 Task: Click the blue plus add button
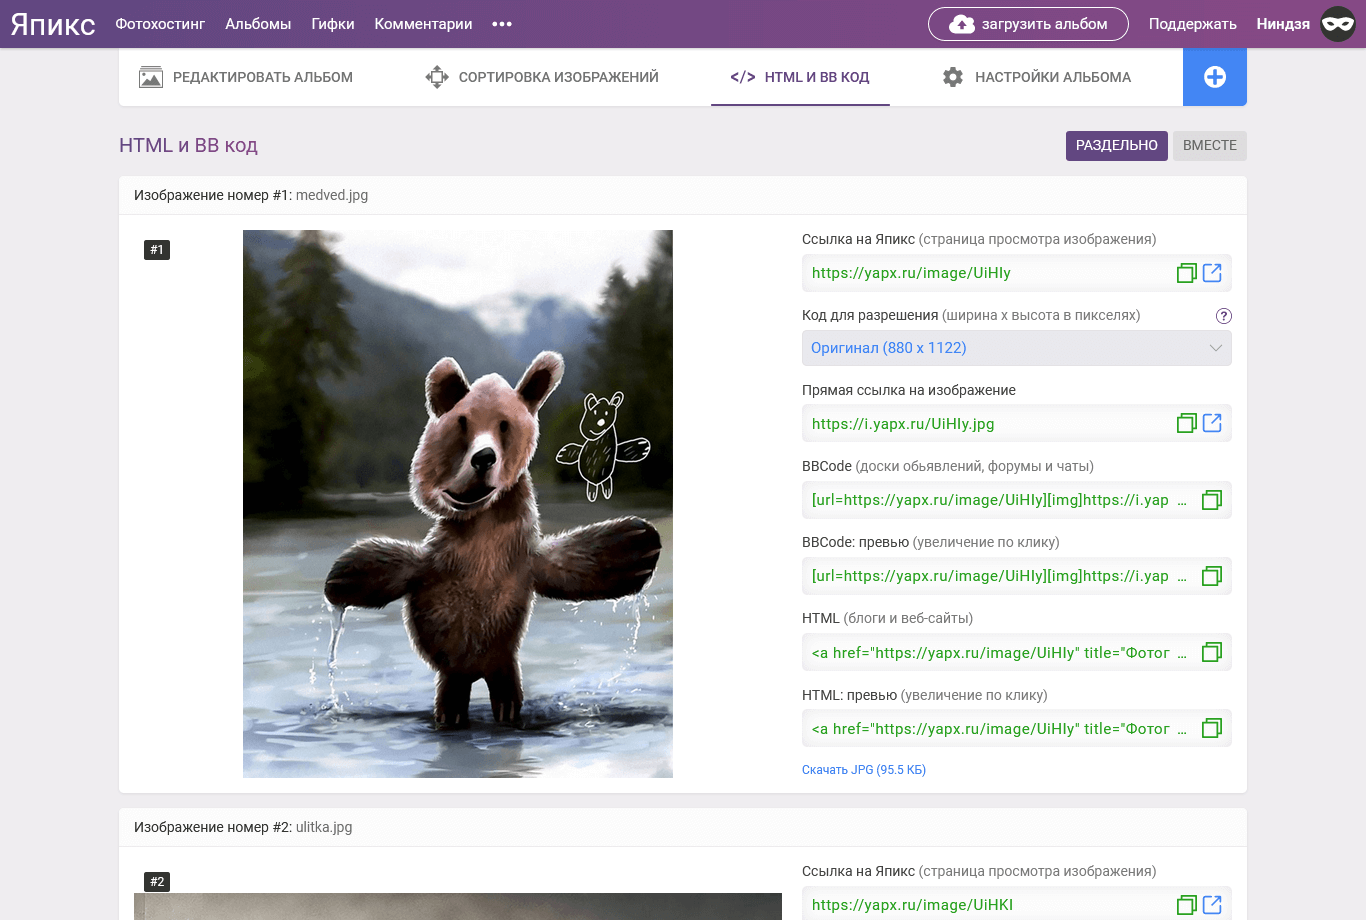(1214, 77)
